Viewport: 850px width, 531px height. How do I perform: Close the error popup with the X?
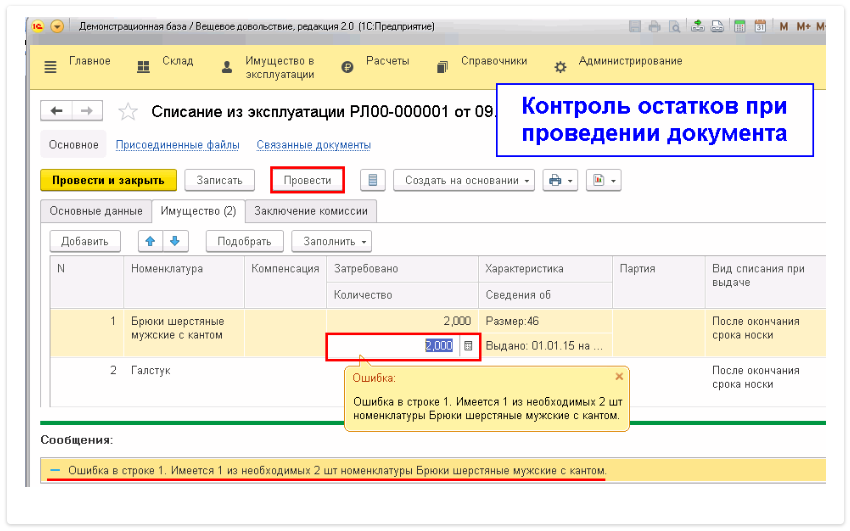(x=618, y=377)
